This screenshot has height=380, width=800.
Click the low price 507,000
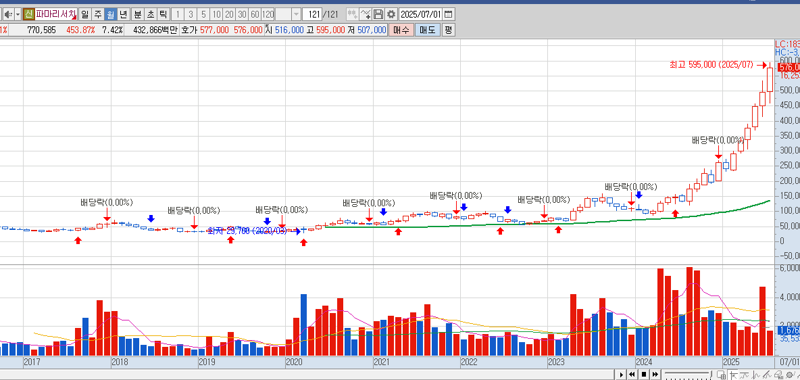pos(371,30)
